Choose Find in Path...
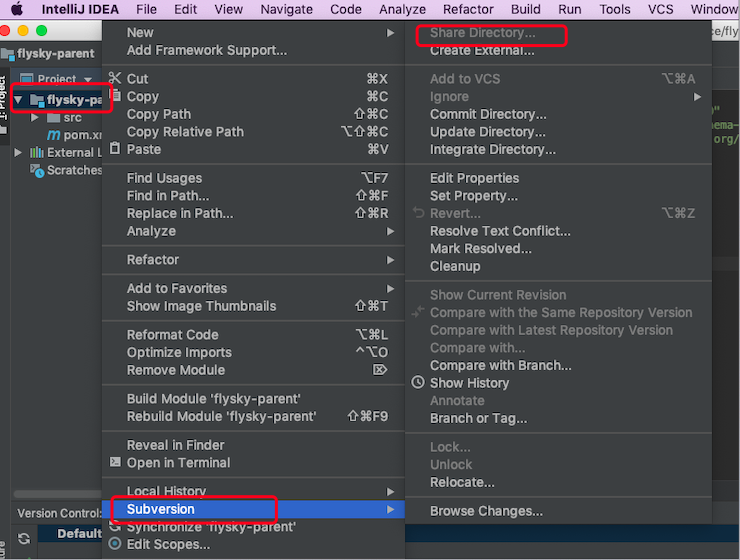 [x=253, y=196]
